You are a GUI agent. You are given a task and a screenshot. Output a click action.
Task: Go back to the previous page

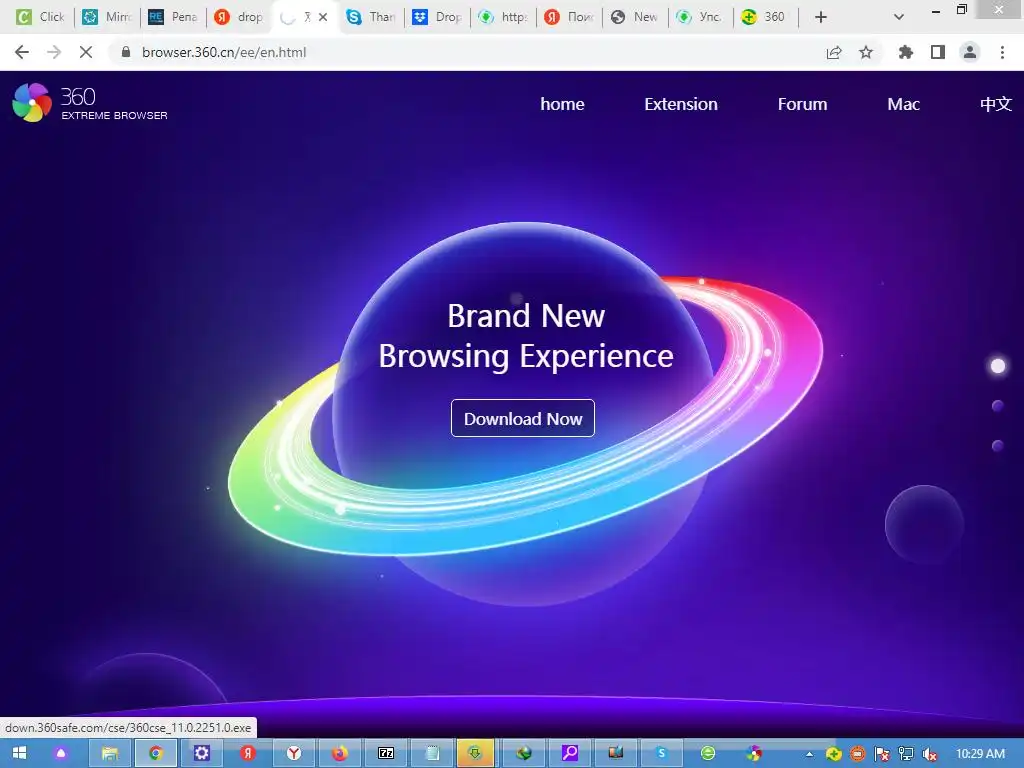pyautogui.click(x=22, y=52)
